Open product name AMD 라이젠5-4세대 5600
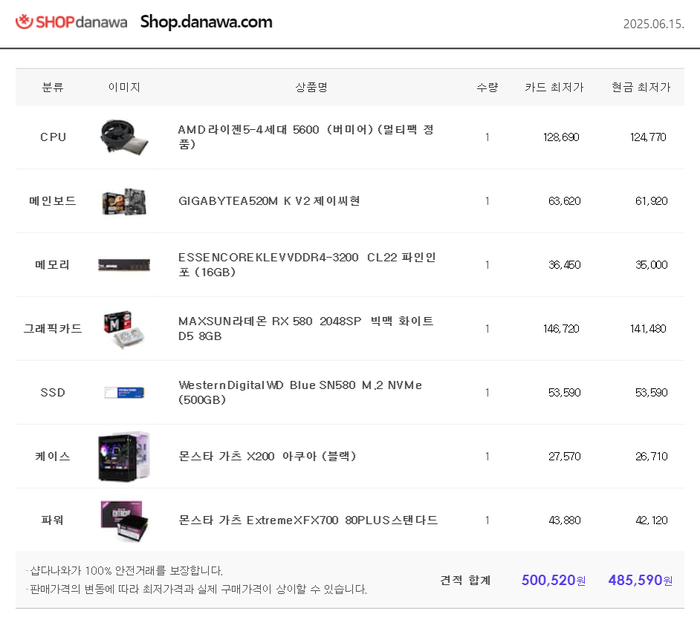Image resolution: width=700 pixels, height=617 pixels. point(306,137)
